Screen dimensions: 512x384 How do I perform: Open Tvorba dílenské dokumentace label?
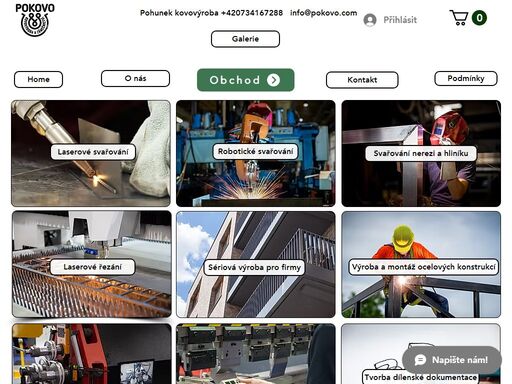pos(421,377)
